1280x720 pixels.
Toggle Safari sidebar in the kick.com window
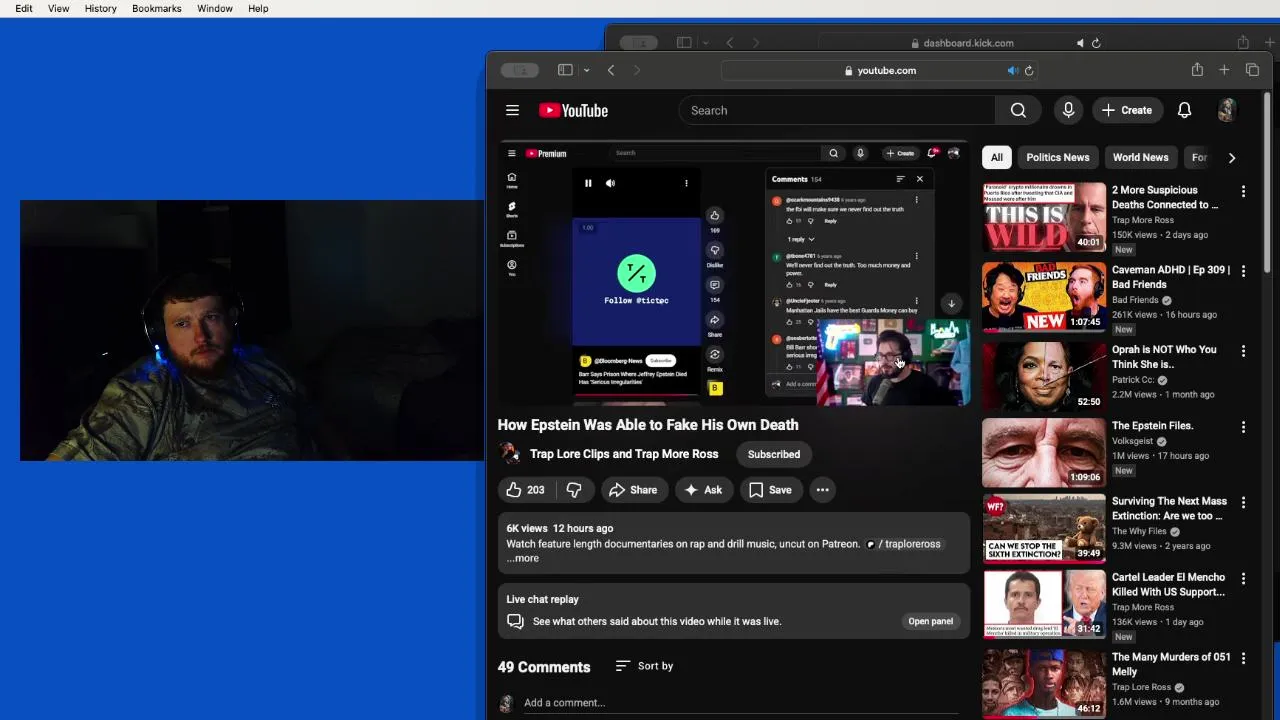[x=684, y=43]
